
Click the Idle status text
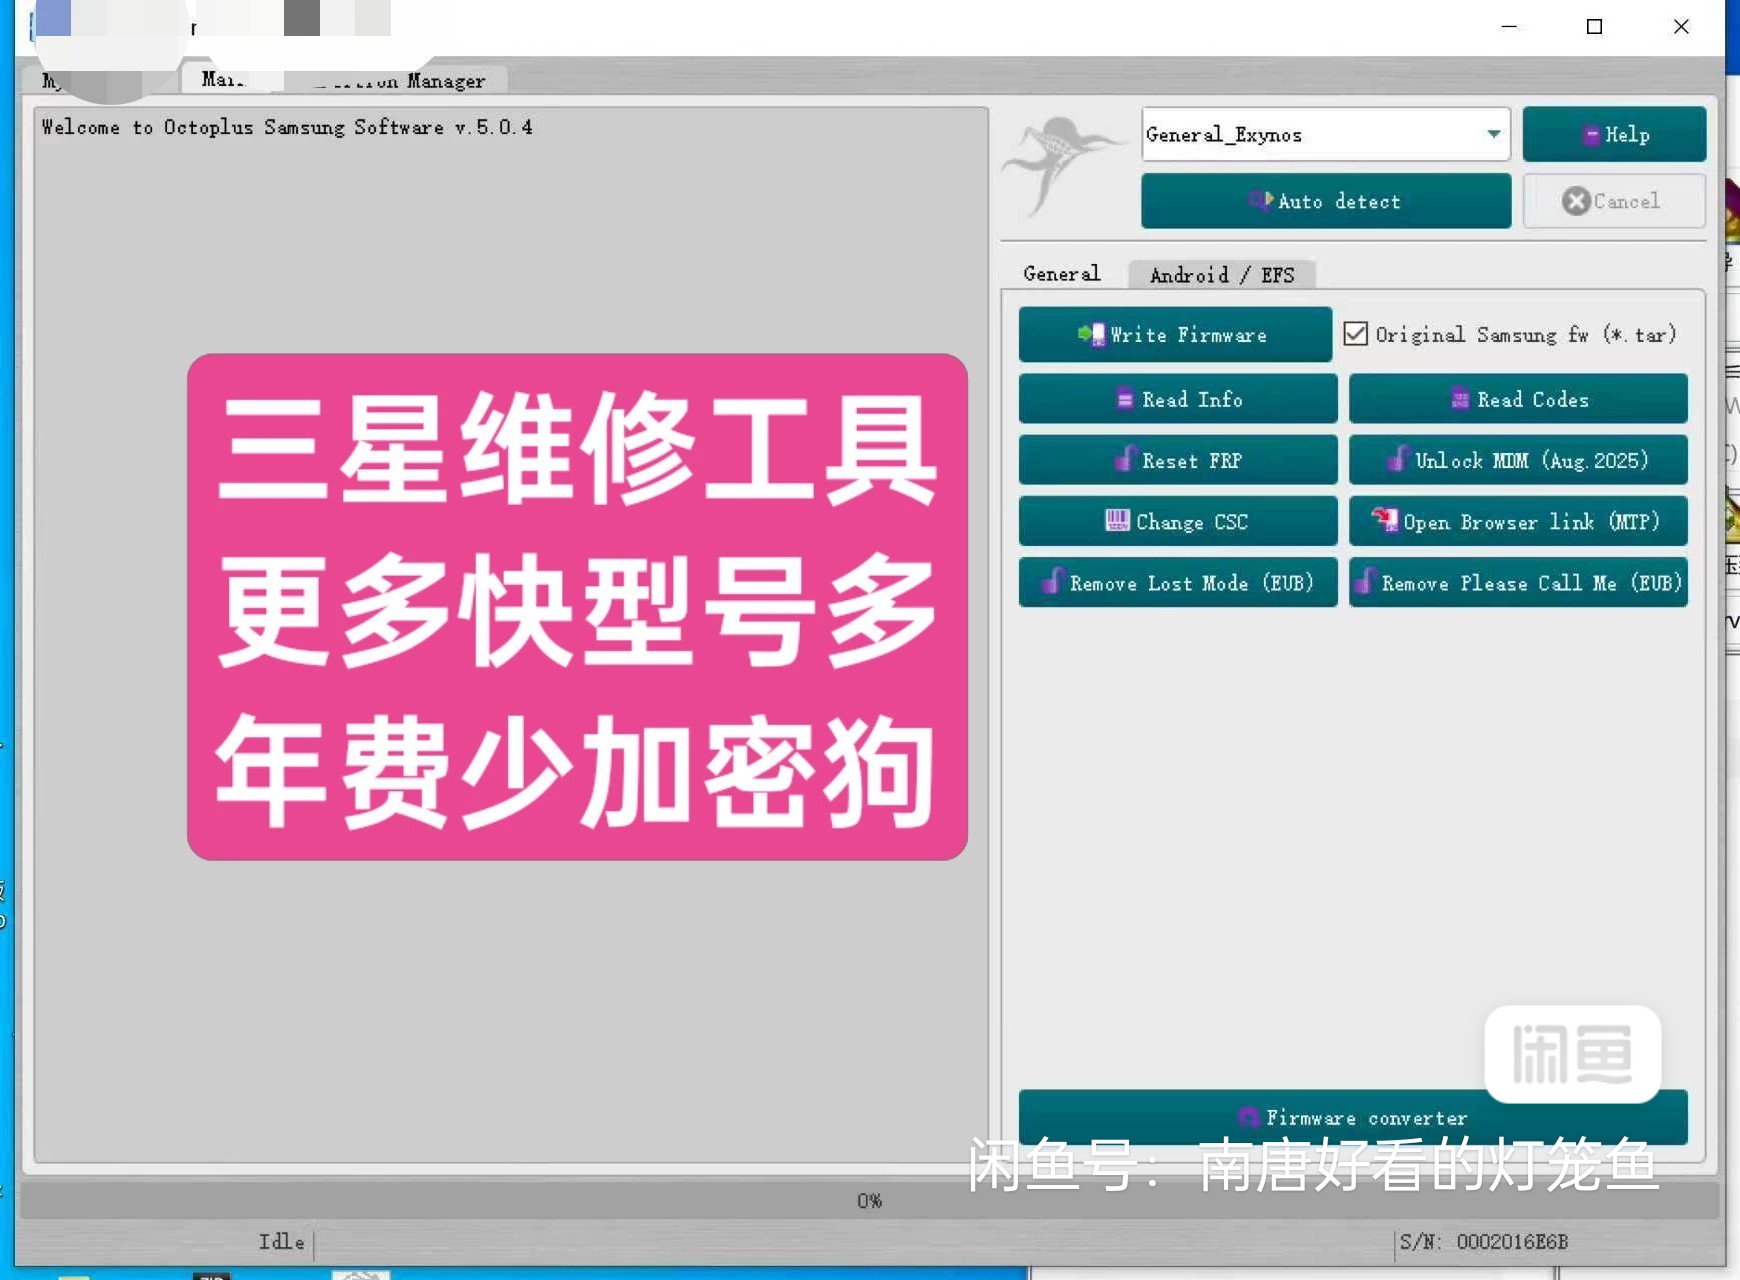281,1242
